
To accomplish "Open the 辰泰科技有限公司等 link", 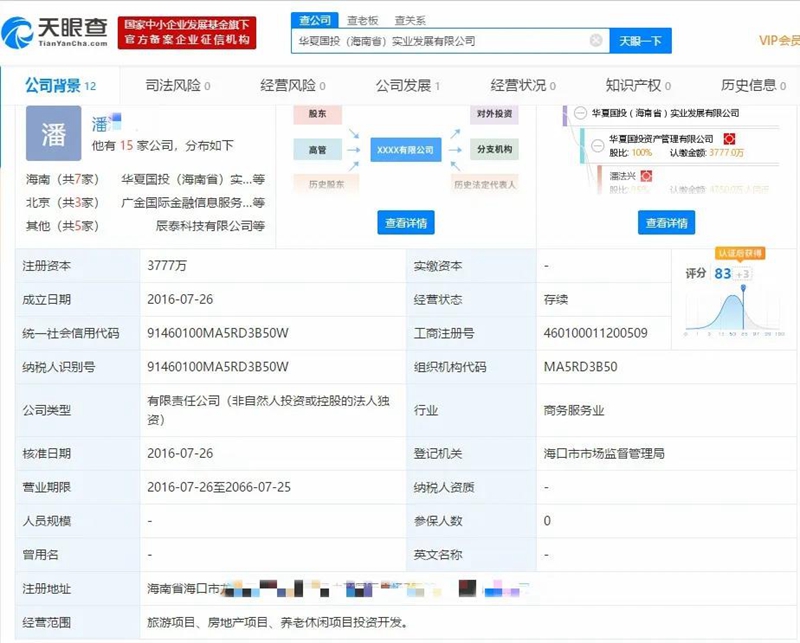I will pyautogui.click(x=210, y=226).
